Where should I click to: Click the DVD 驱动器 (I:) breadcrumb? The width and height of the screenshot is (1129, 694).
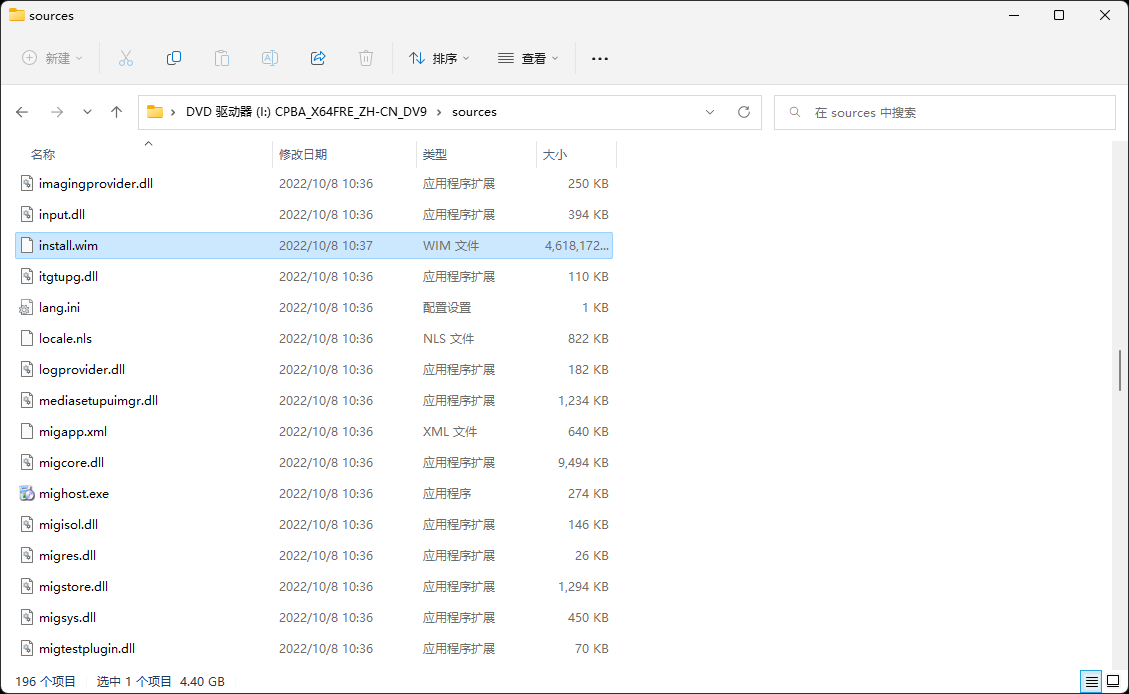306,112
